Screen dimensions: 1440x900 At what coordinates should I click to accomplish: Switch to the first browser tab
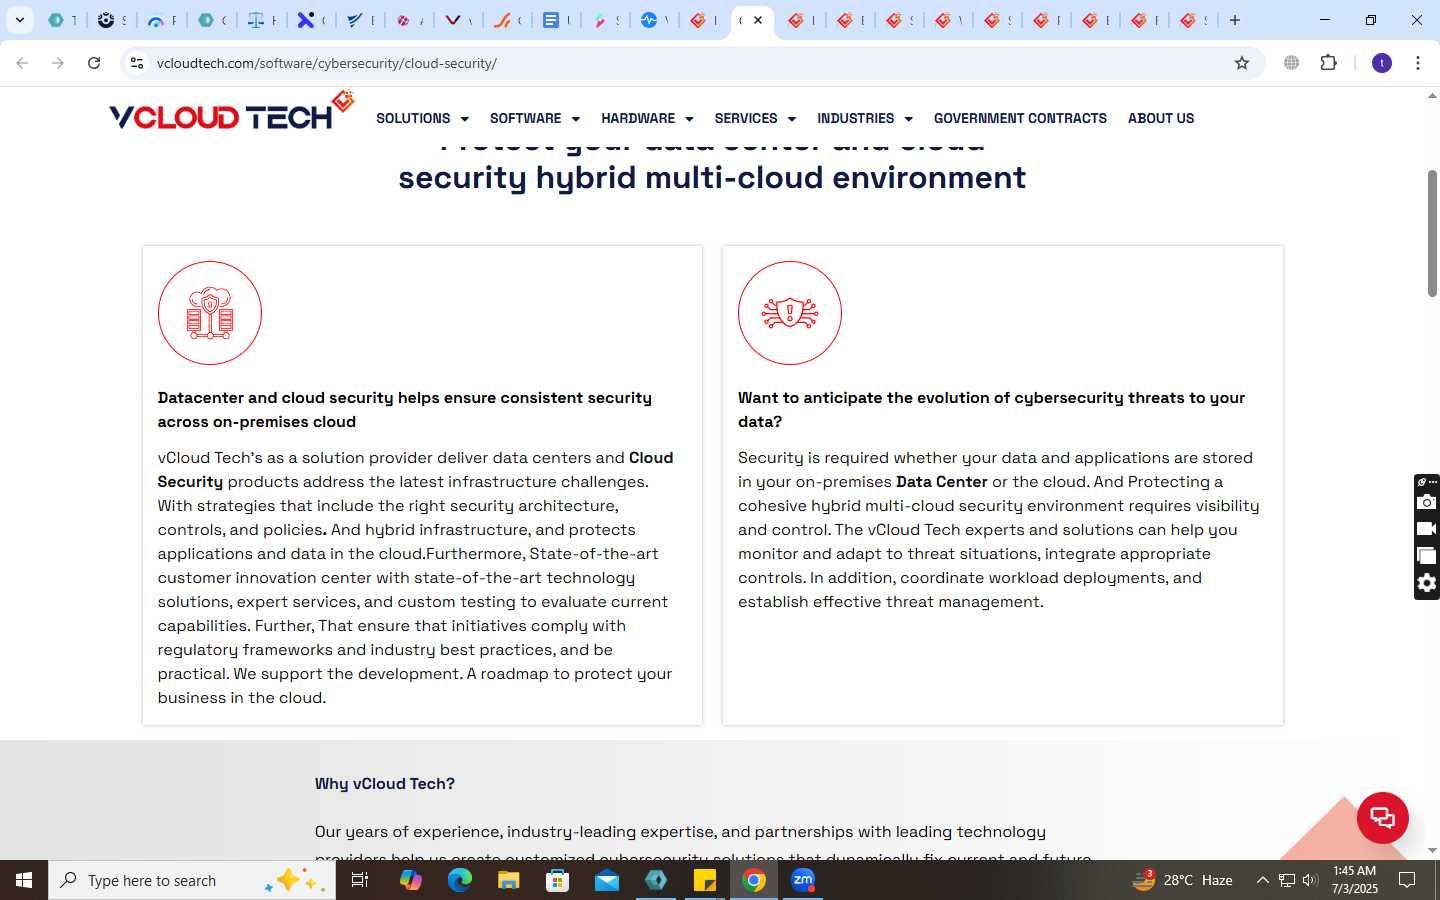(x=62, y=20)
